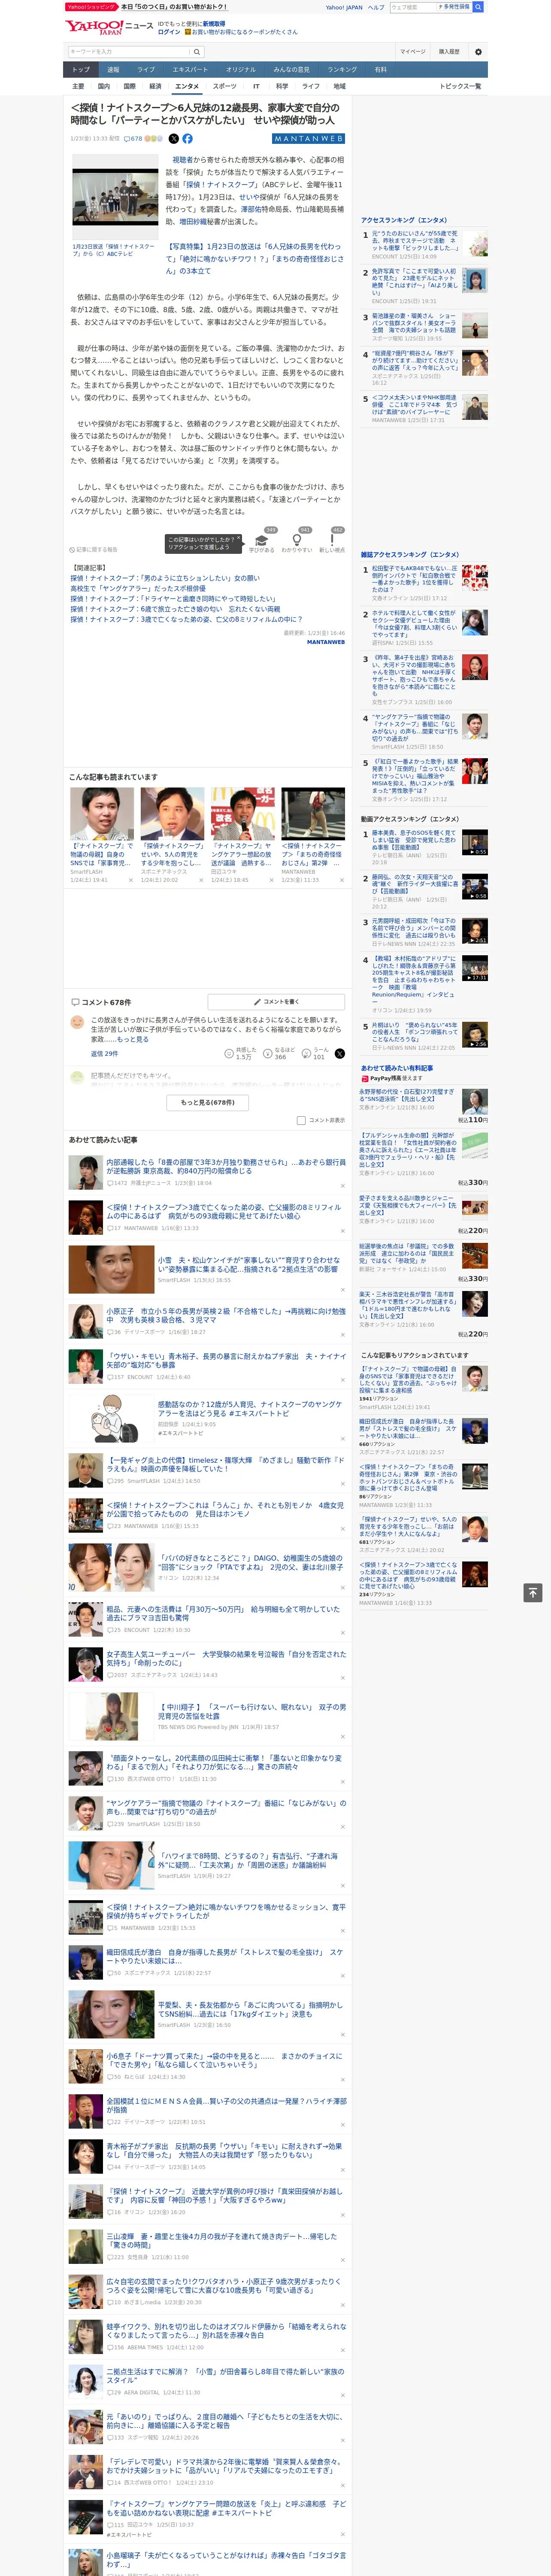Open related article about 6歳で旅立った亡き娘の匂い
The image size is (551, 2576).
[175, 609]
